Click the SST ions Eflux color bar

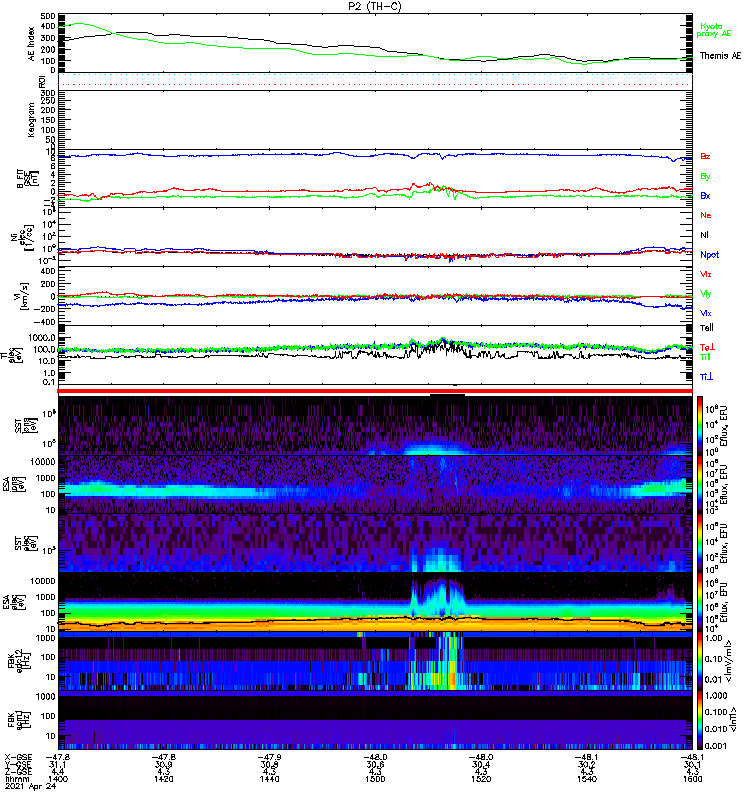[700, 426]
